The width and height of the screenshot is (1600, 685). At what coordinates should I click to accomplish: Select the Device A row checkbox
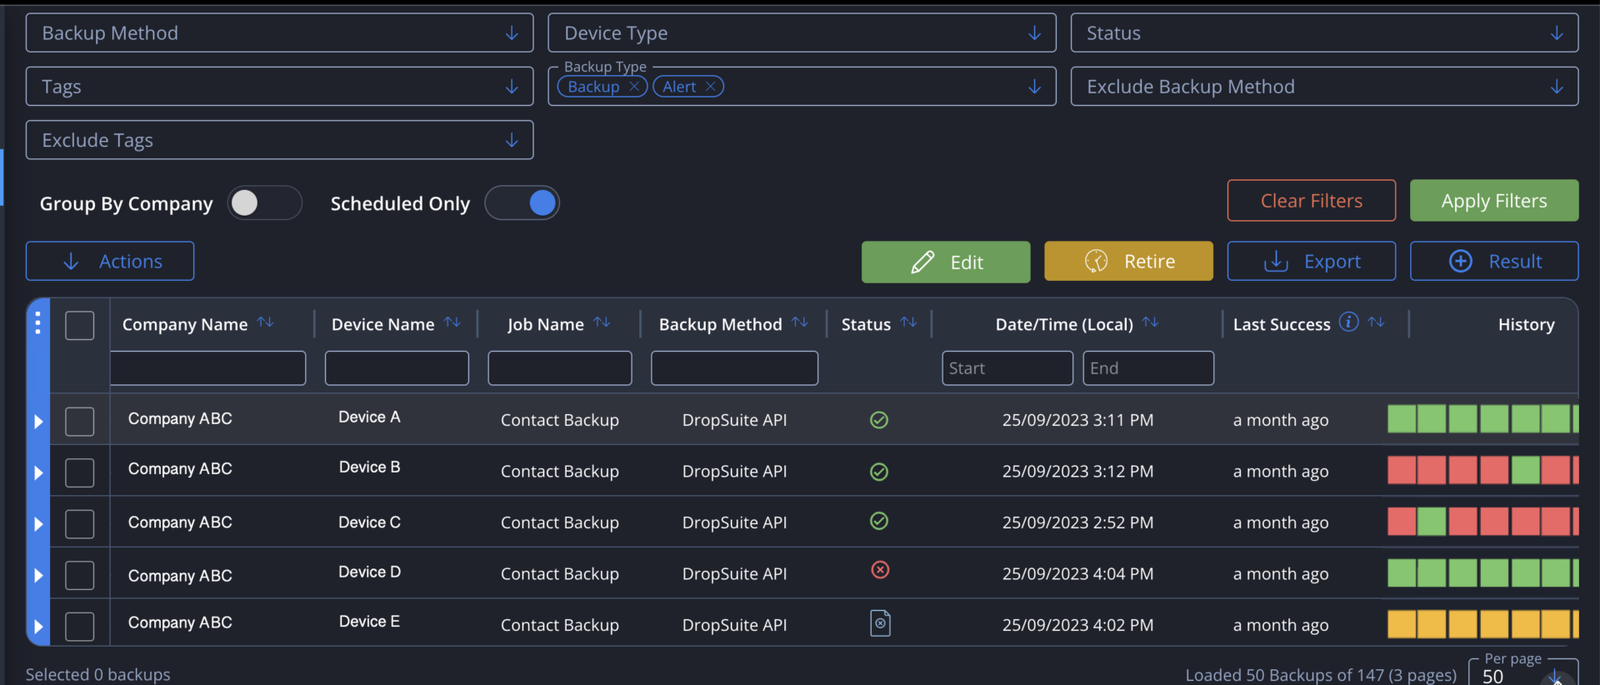[x=80, y=421]
